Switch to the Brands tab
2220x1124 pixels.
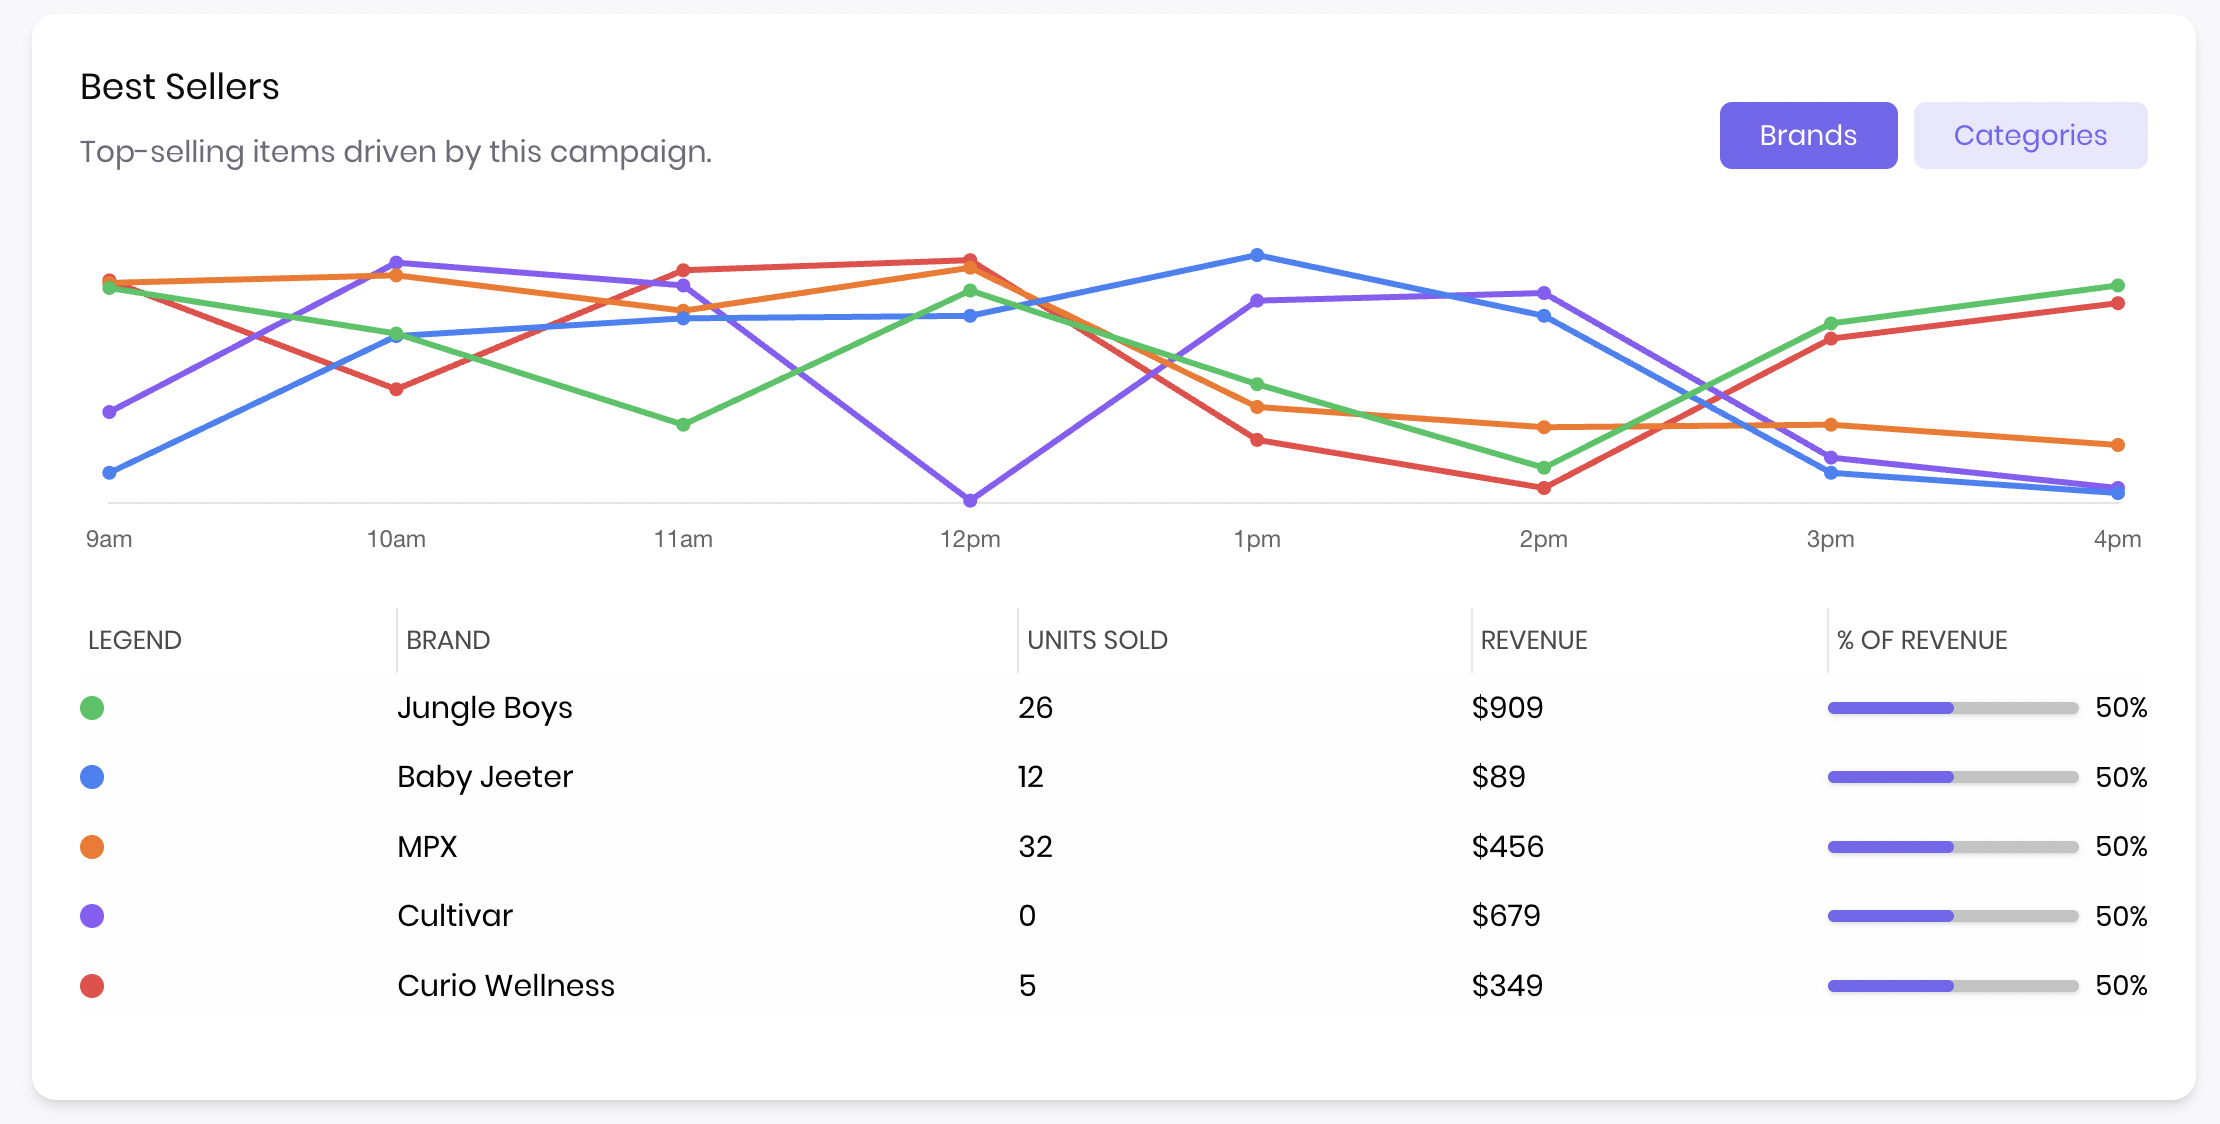(1808, 135)
